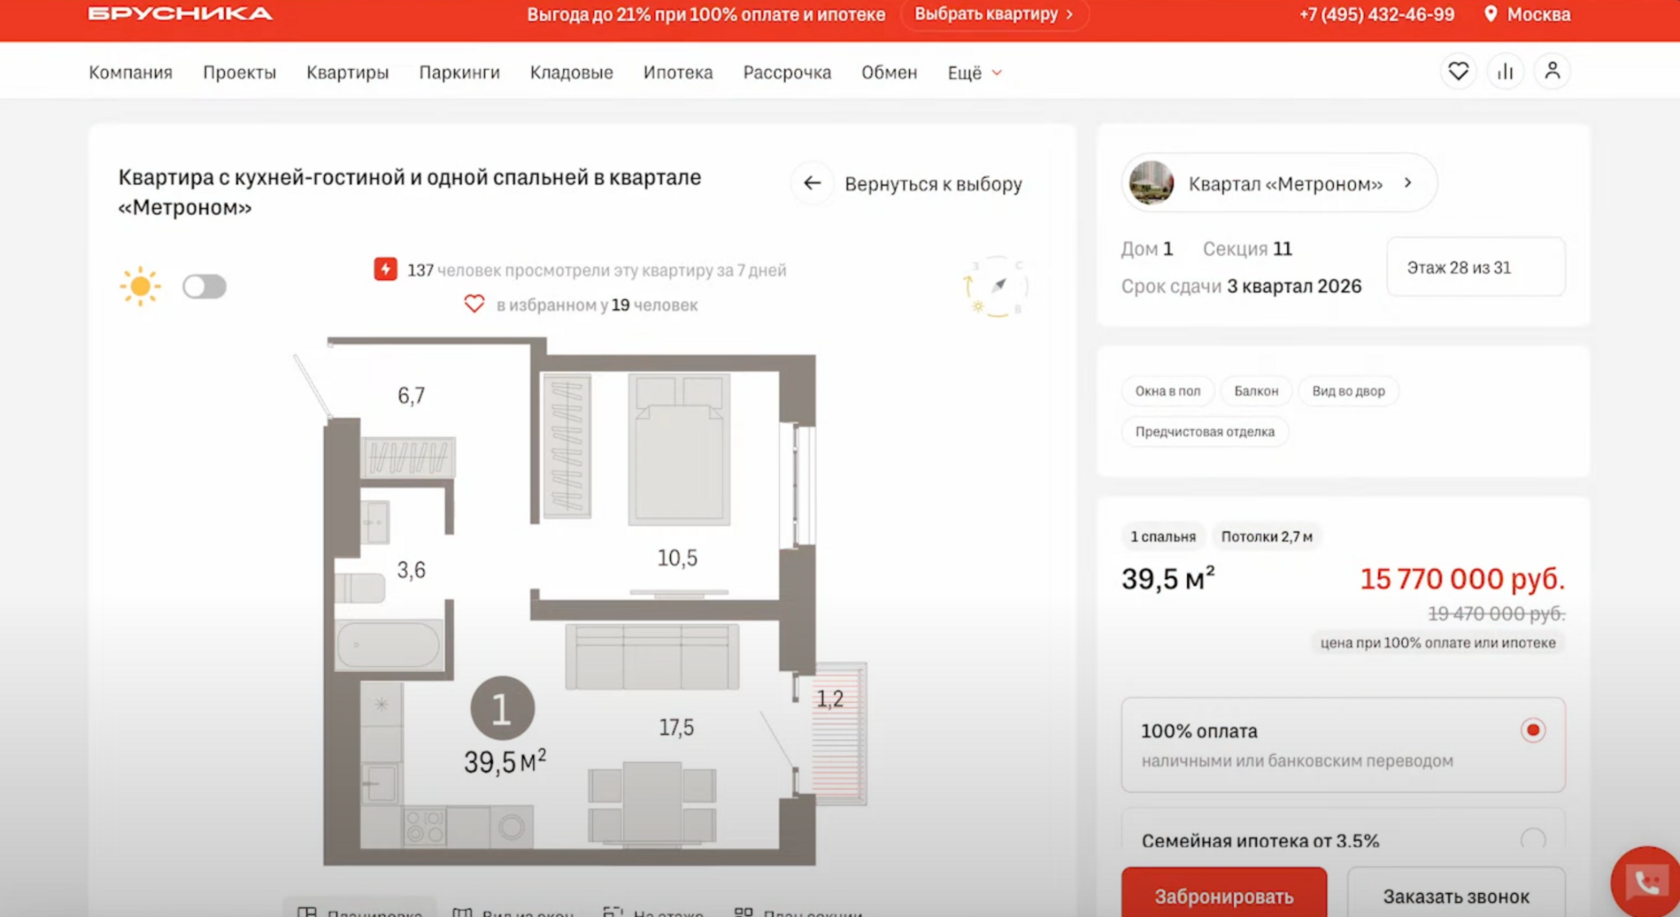Click the Брусника logo
Screen dimensions: 1680x917
point(180,14)
